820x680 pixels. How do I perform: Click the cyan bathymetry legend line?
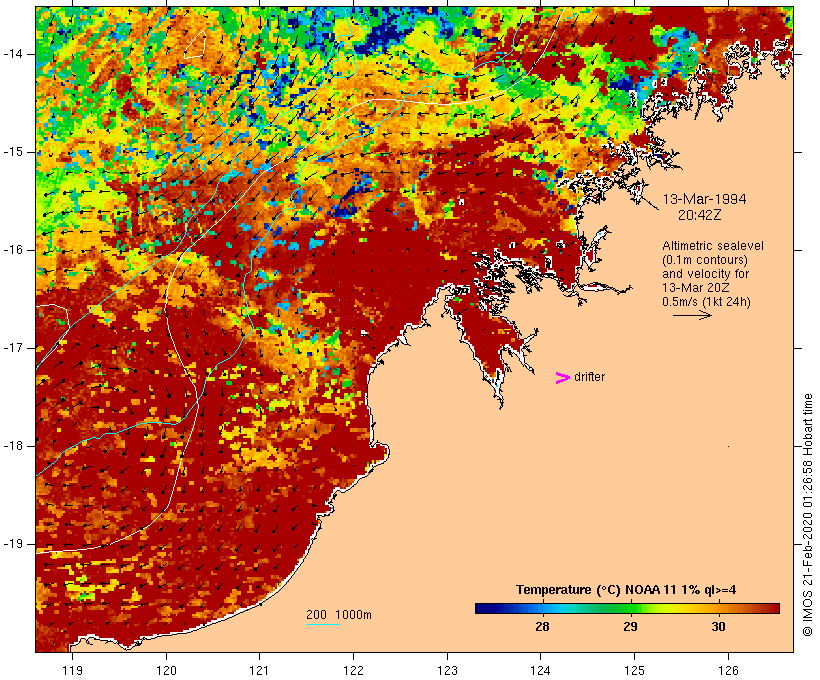coord(323,624)
